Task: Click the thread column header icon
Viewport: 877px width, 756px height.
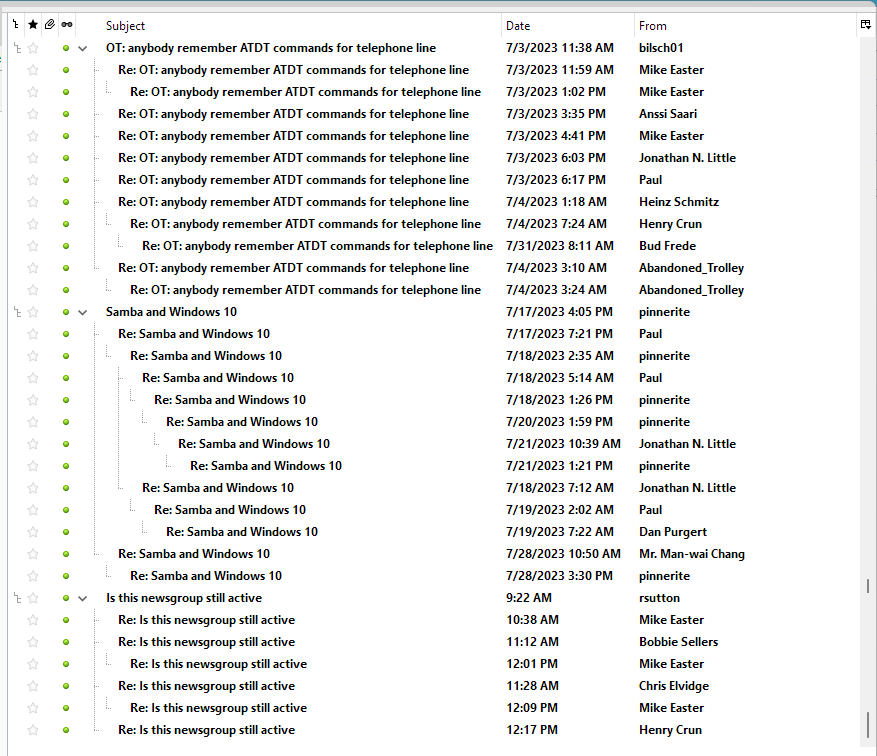Action: coord(16,25)
